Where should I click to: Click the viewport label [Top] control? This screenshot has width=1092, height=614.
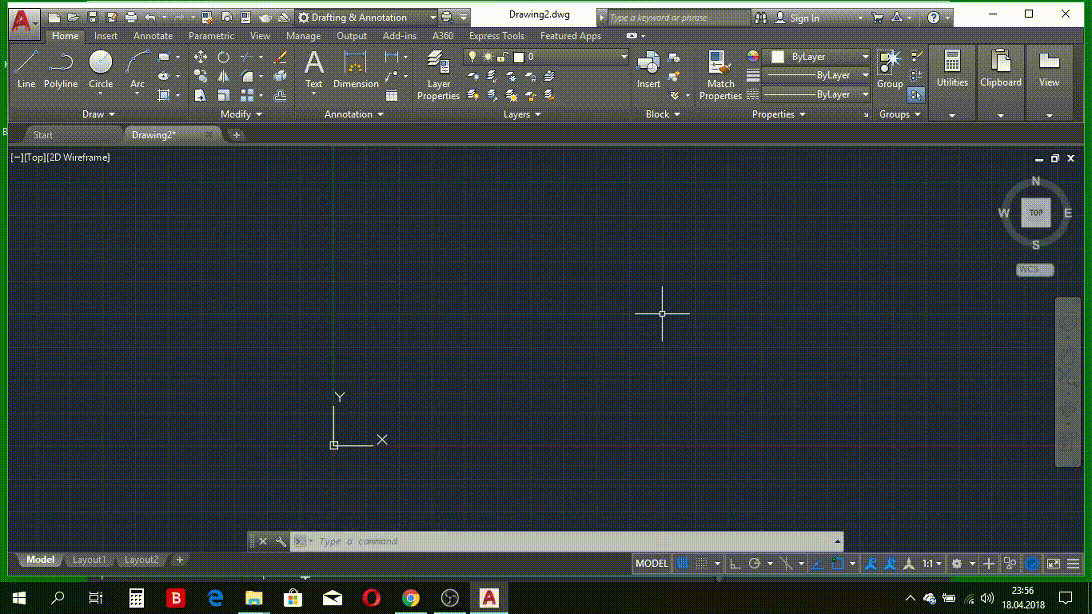click(34, 157)
